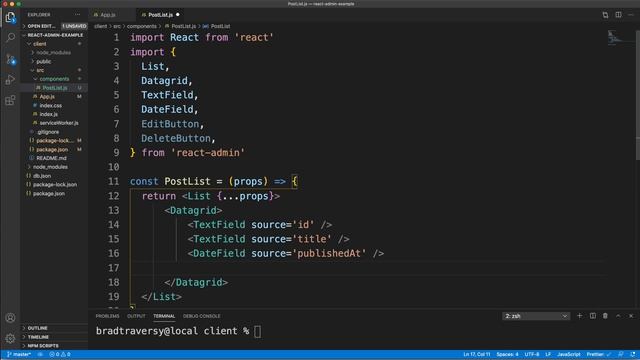Click the feedback icon in status bar

[621, 354]
